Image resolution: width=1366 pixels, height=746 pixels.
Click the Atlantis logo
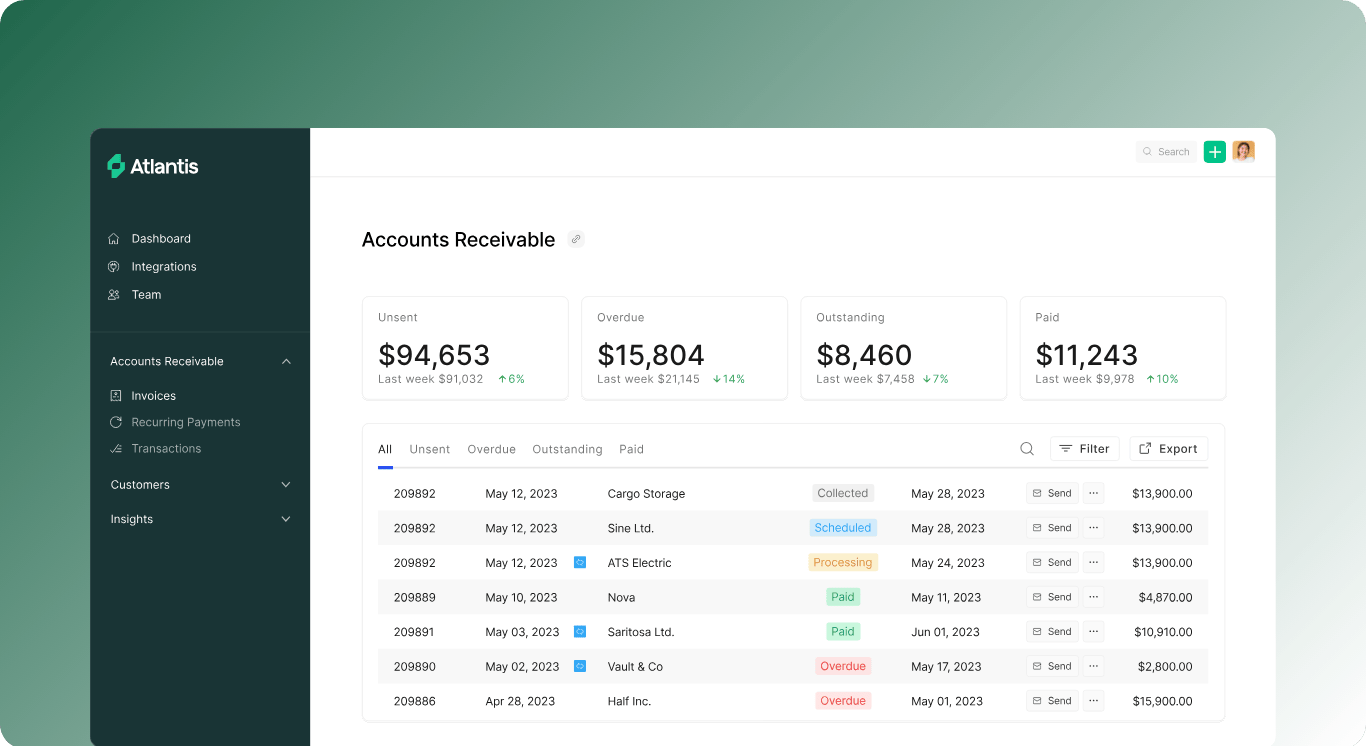[x=153, y=167]
